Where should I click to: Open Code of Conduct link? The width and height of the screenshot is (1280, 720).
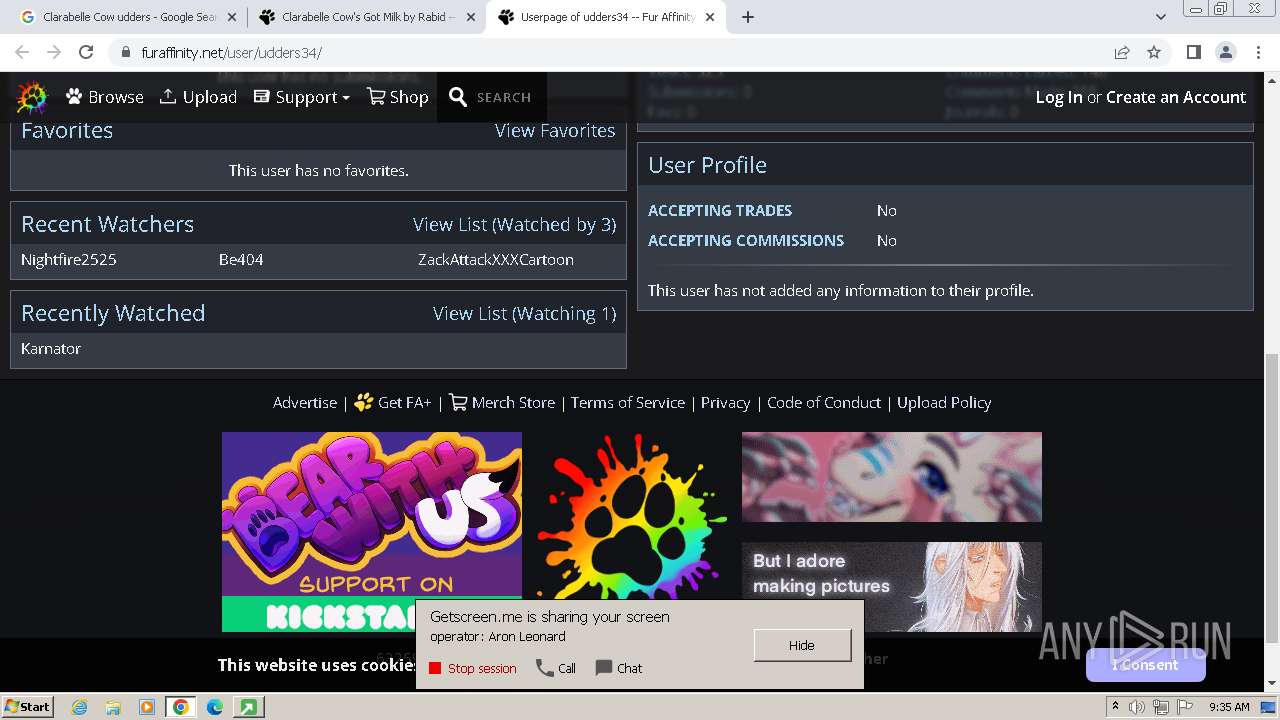coord(824,402)
